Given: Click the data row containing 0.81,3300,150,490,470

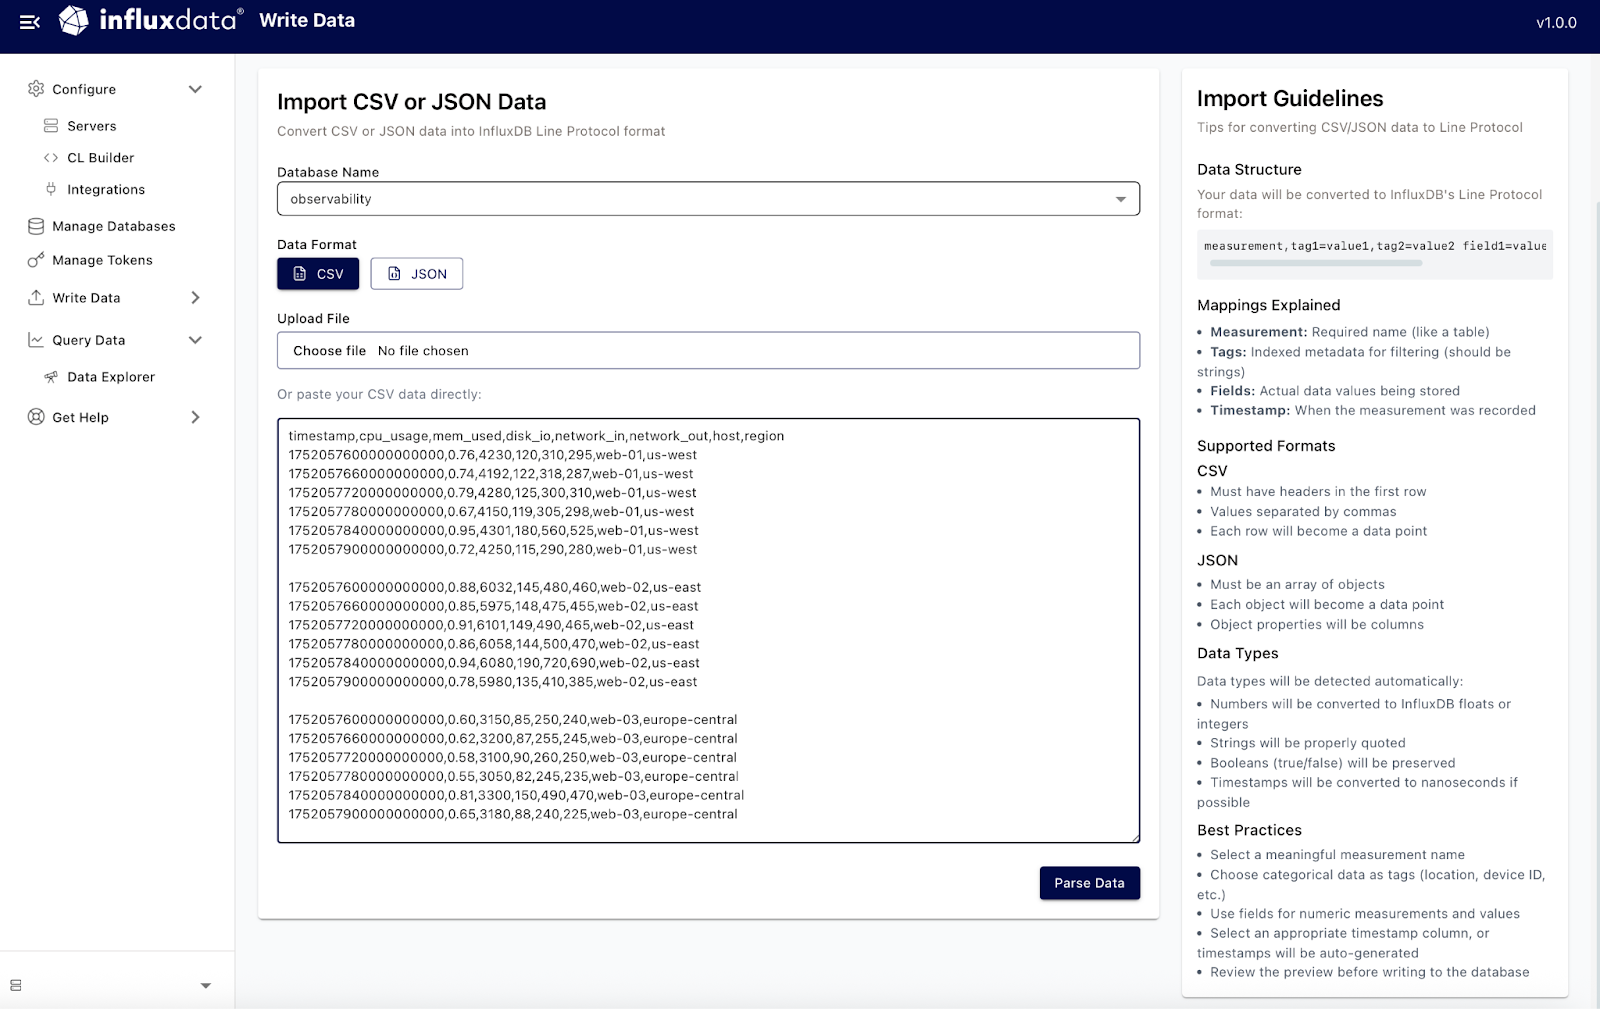Looking at the screenshot, I should tap(516, 796).
